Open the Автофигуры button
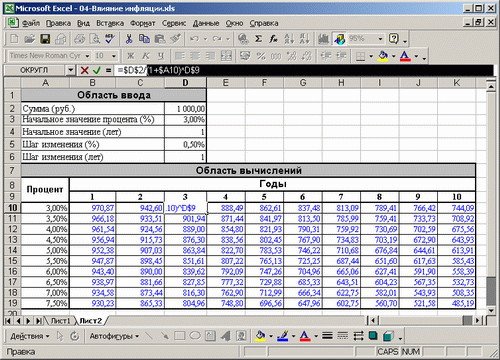The height and width of the screenshot is (360, 500). (114, 336)
